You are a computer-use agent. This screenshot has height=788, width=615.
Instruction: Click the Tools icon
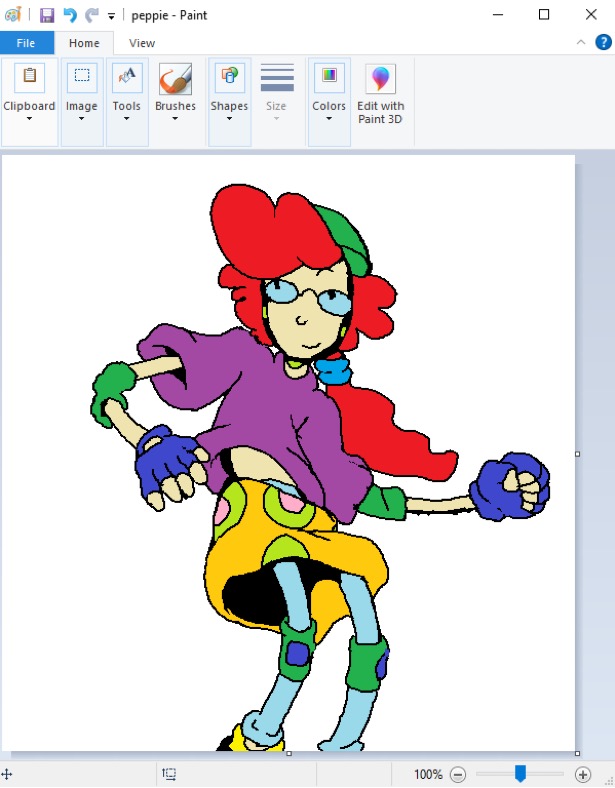click(127, 77)
